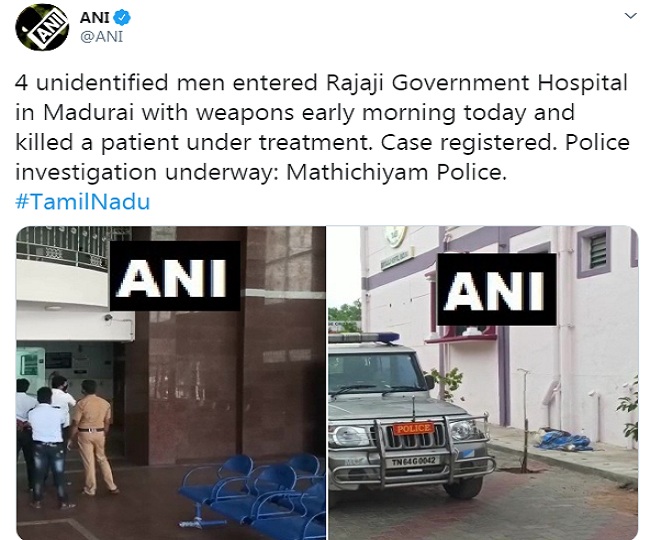The image size is (650, 540).
Task: Click the blue tarp beside the building
Action: coord(563,440)
